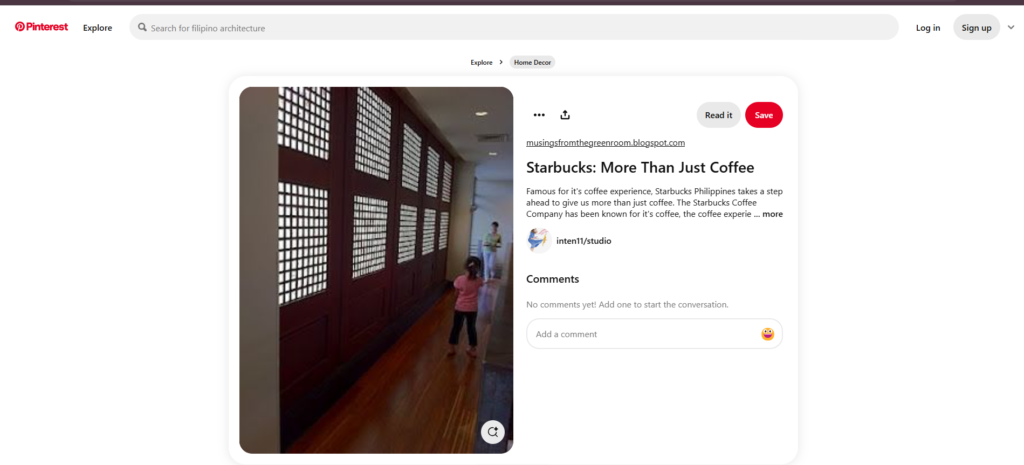Save the pin with the red Save button

point(763,115)
